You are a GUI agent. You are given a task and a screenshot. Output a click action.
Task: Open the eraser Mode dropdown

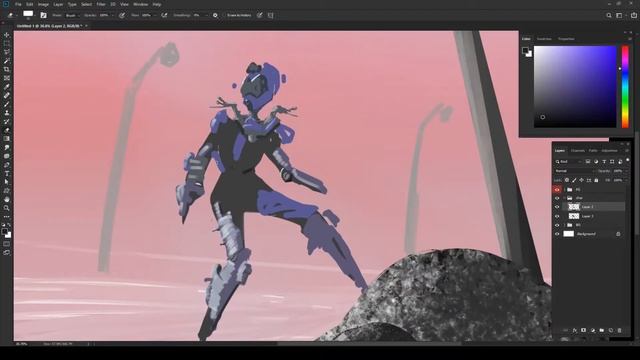(72, 16)
